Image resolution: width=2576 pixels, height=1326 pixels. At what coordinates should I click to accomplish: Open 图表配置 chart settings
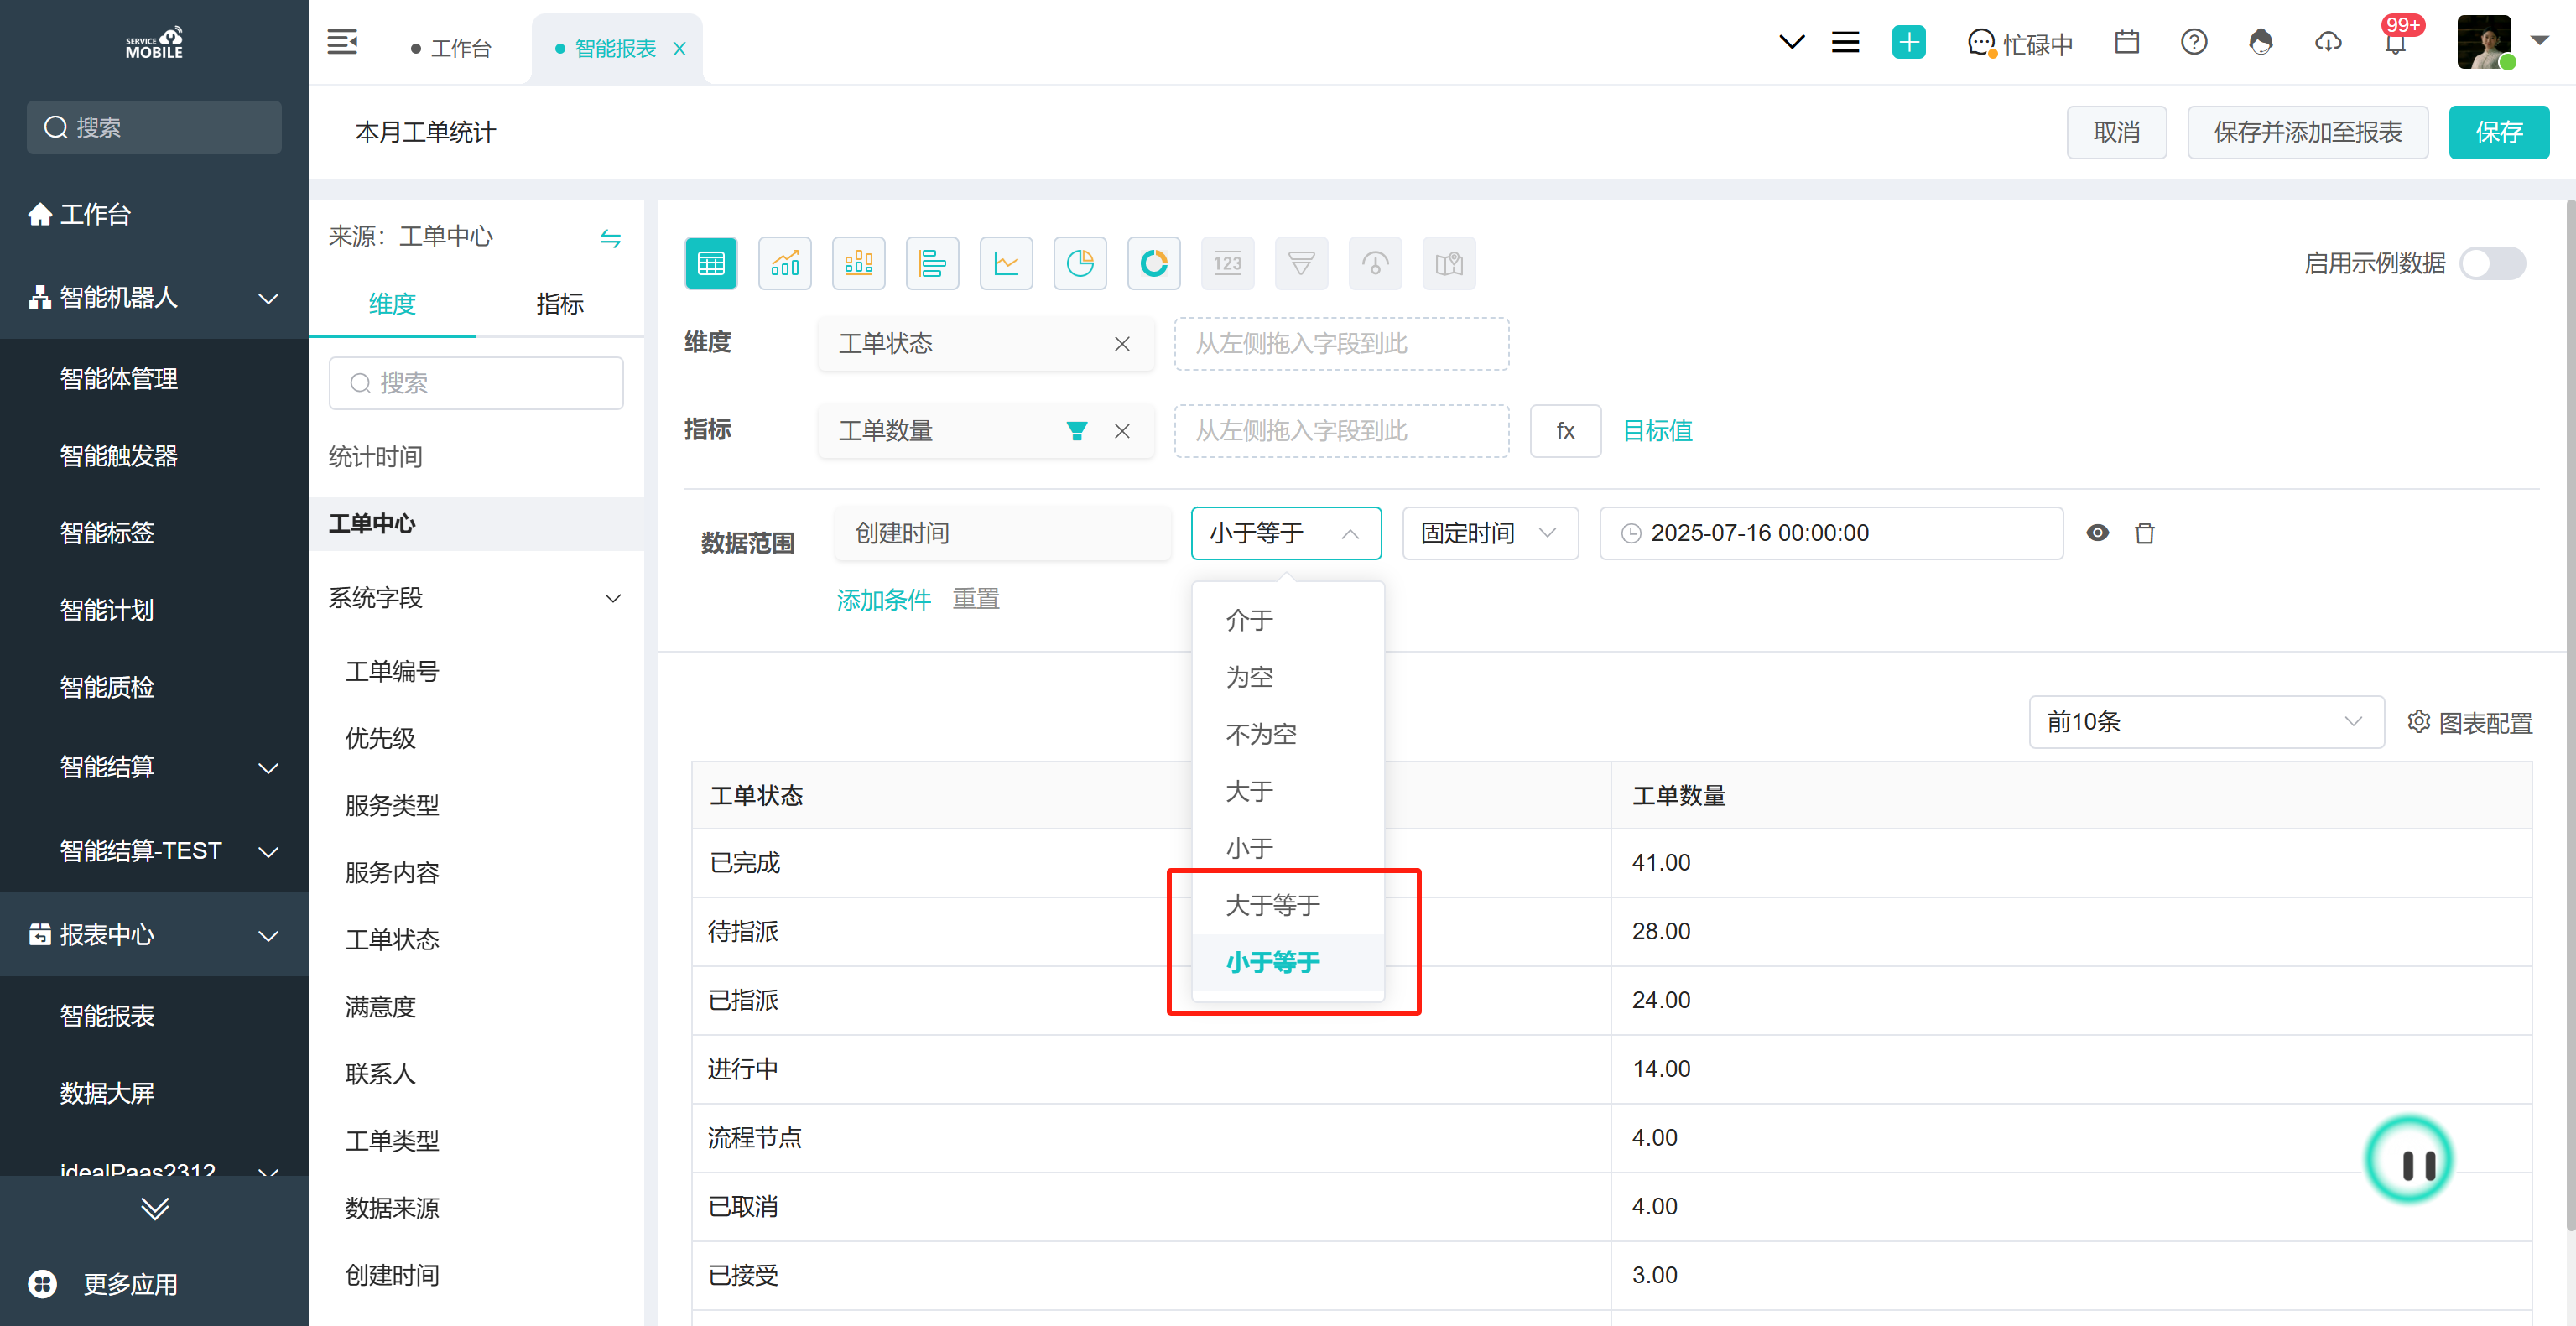(2470, 722)
